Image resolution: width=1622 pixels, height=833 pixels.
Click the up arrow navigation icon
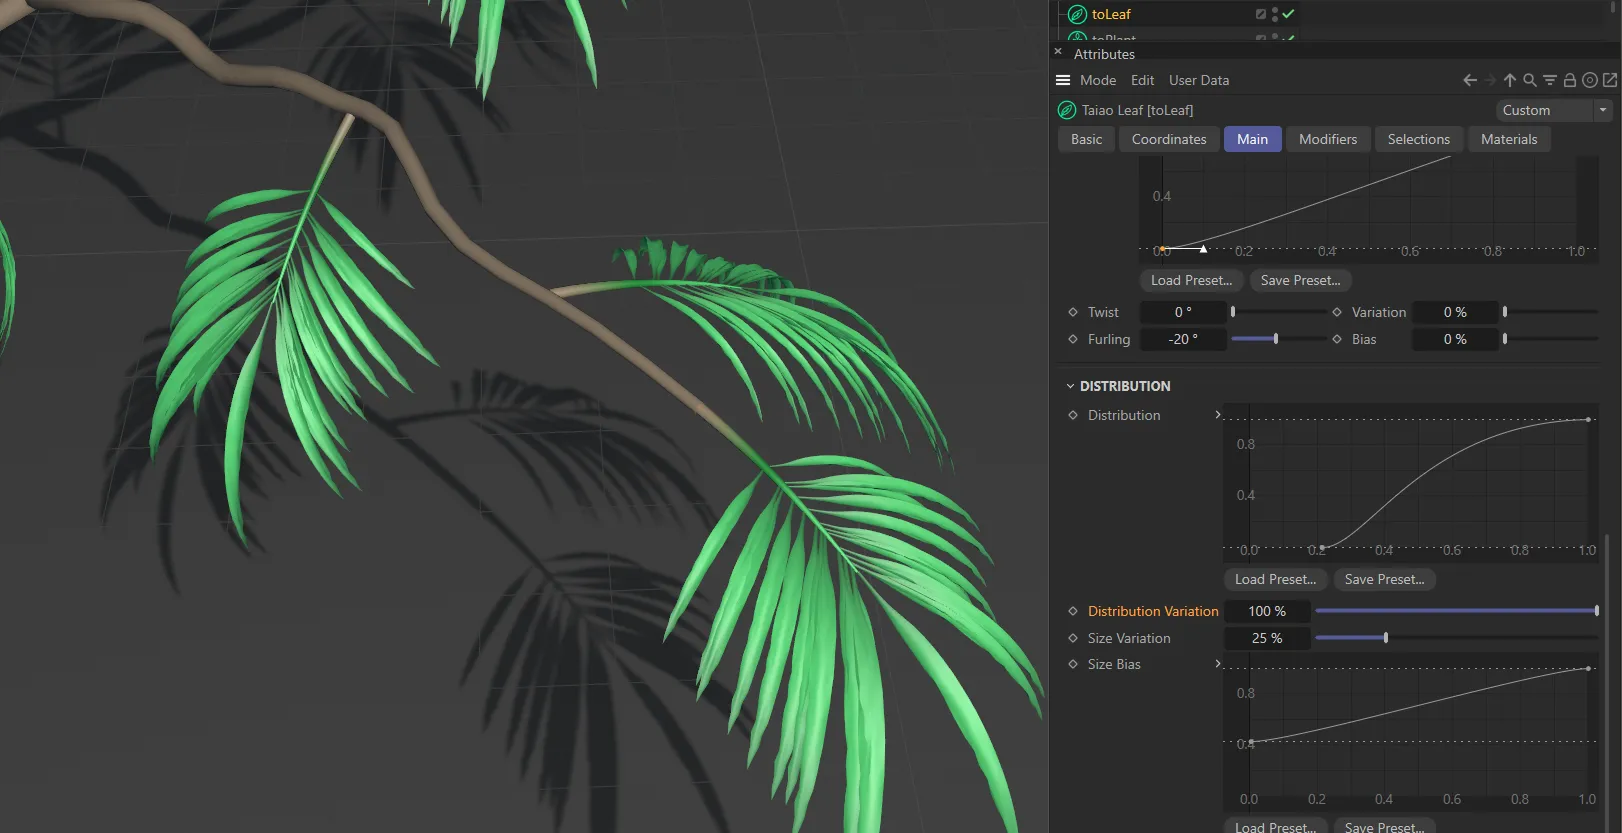coord(1510,80)
